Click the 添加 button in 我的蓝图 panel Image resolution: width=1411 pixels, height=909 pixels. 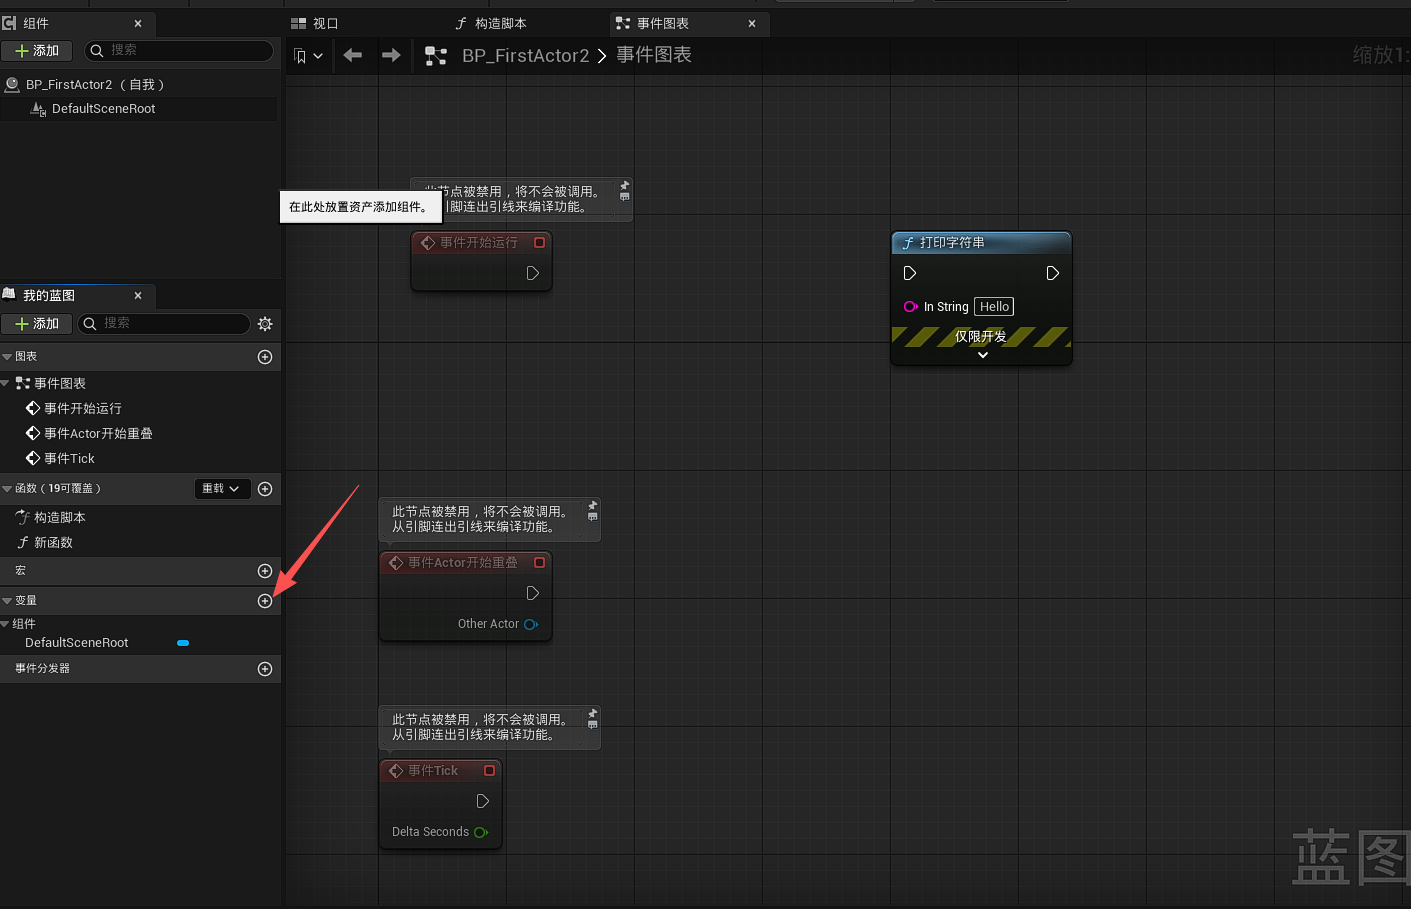[x=37, y=323]
